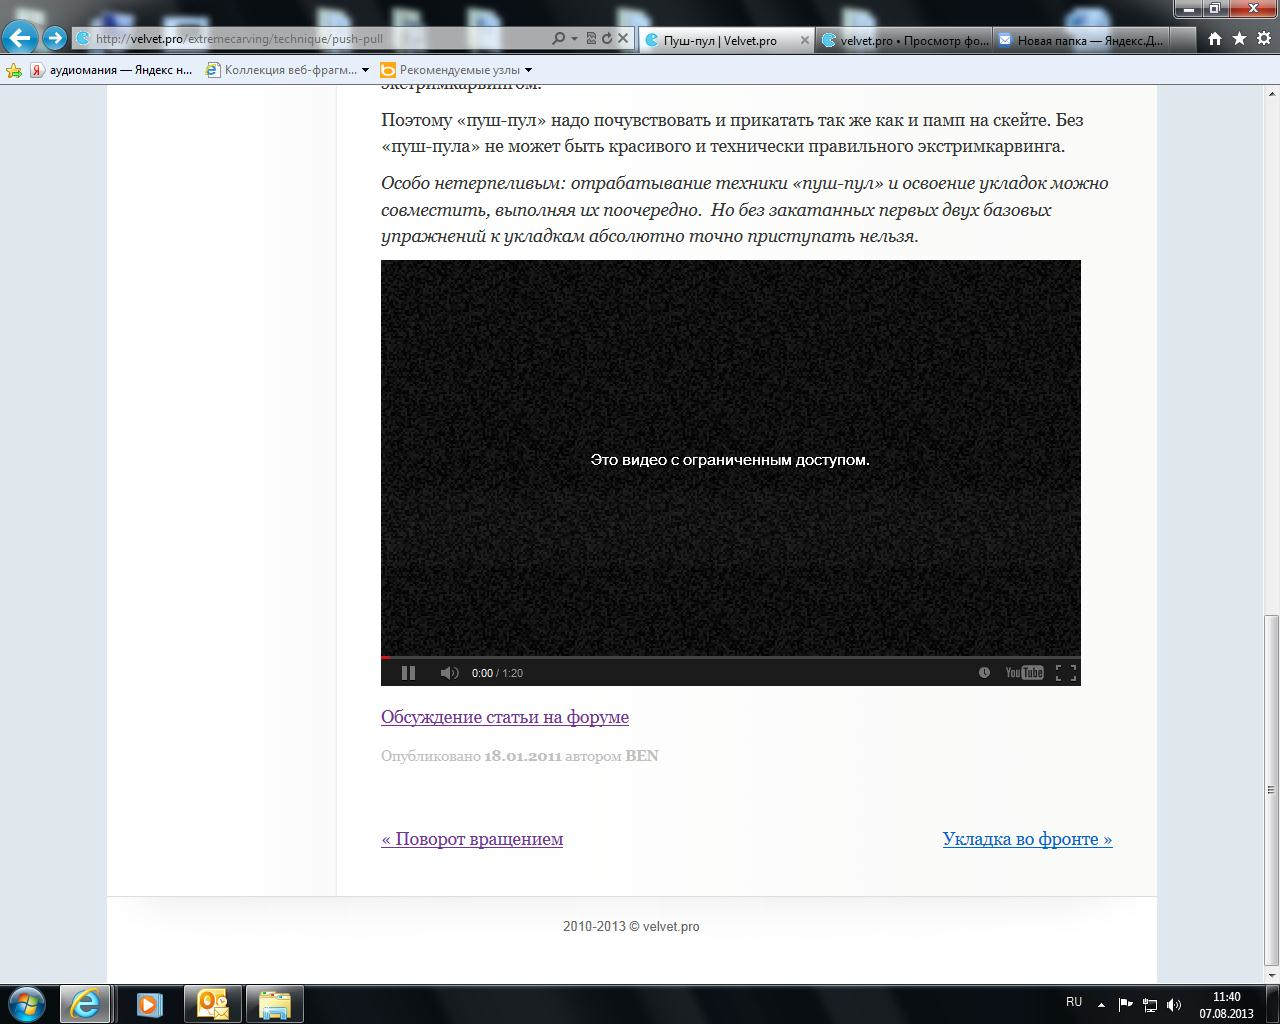
Task: Open the IE Tools gear menu
Action: 1264,39
